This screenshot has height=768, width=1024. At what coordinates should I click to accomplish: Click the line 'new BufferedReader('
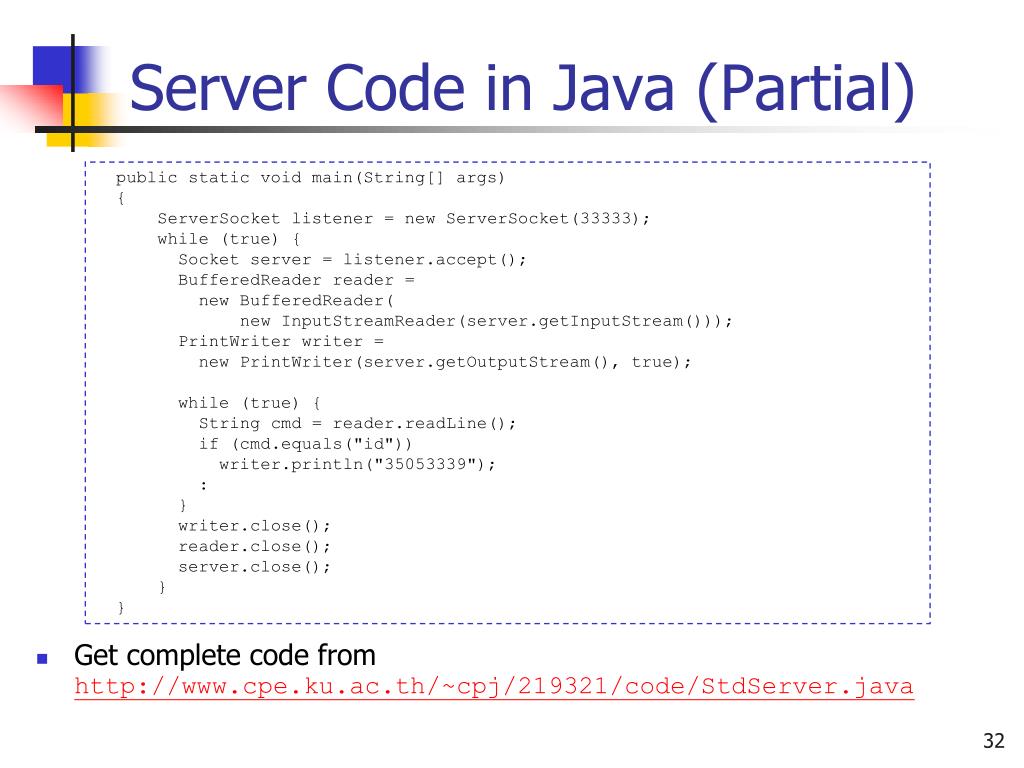coord(296,301)
